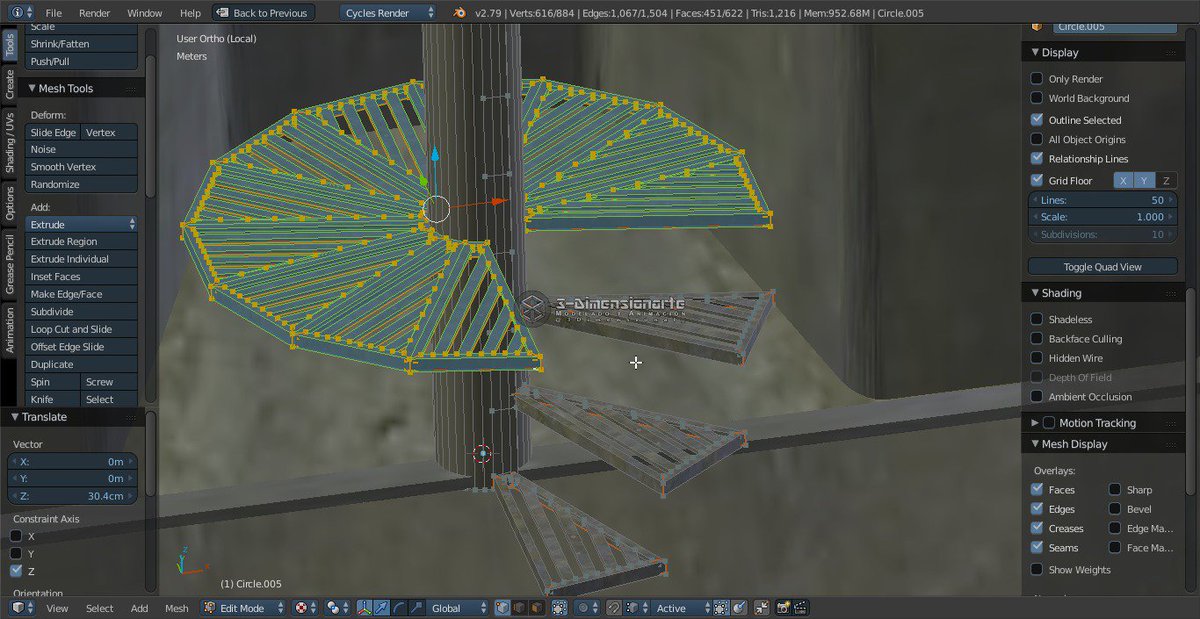Toggle the grid floor Z axis button
Viewport: 1200px width, 619px height.
click(x=1166, y=180)
